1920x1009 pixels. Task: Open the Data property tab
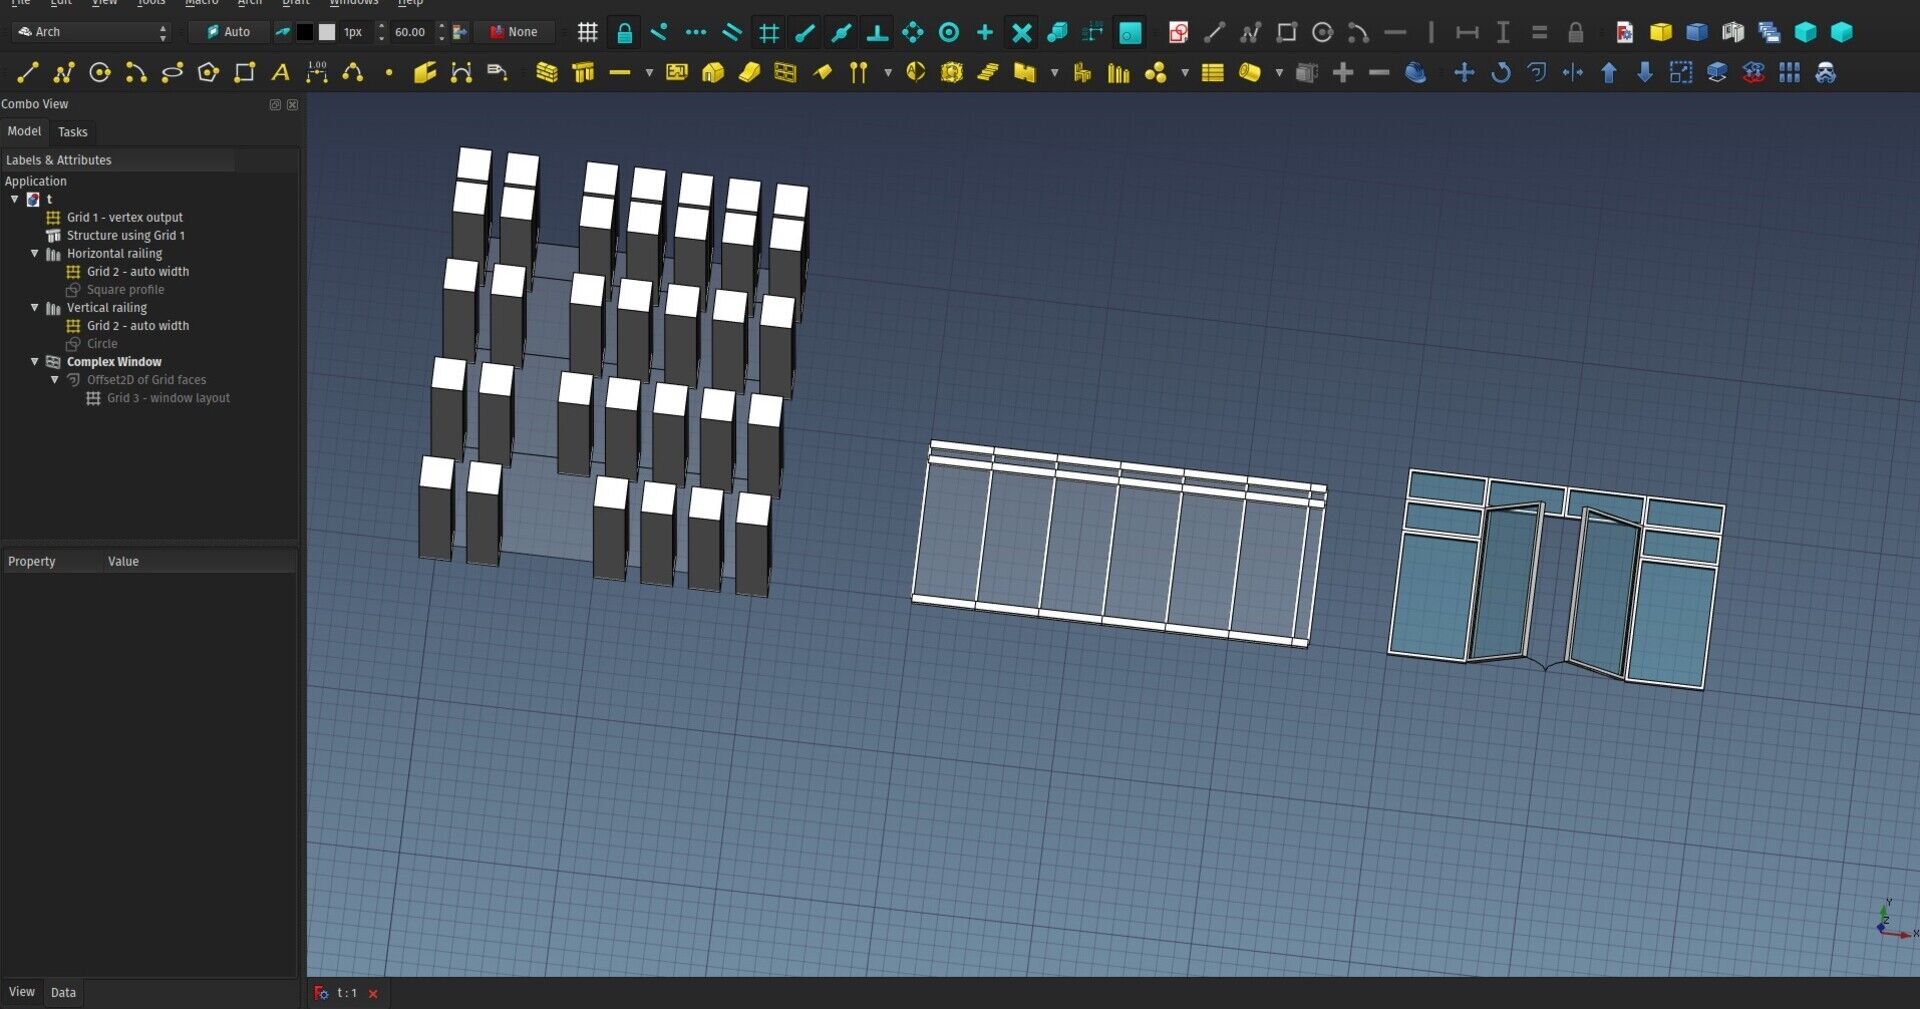pyautogui.click(x=63, y=993)
